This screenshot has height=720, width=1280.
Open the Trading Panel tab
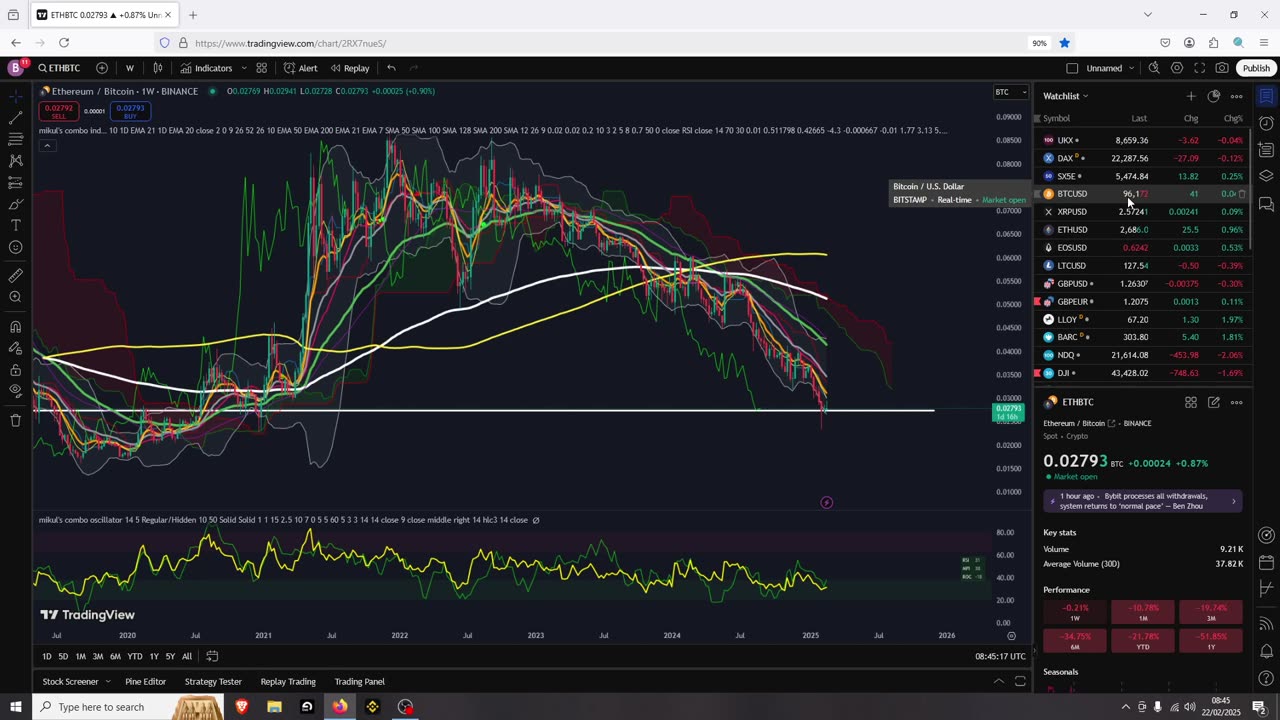359,681
